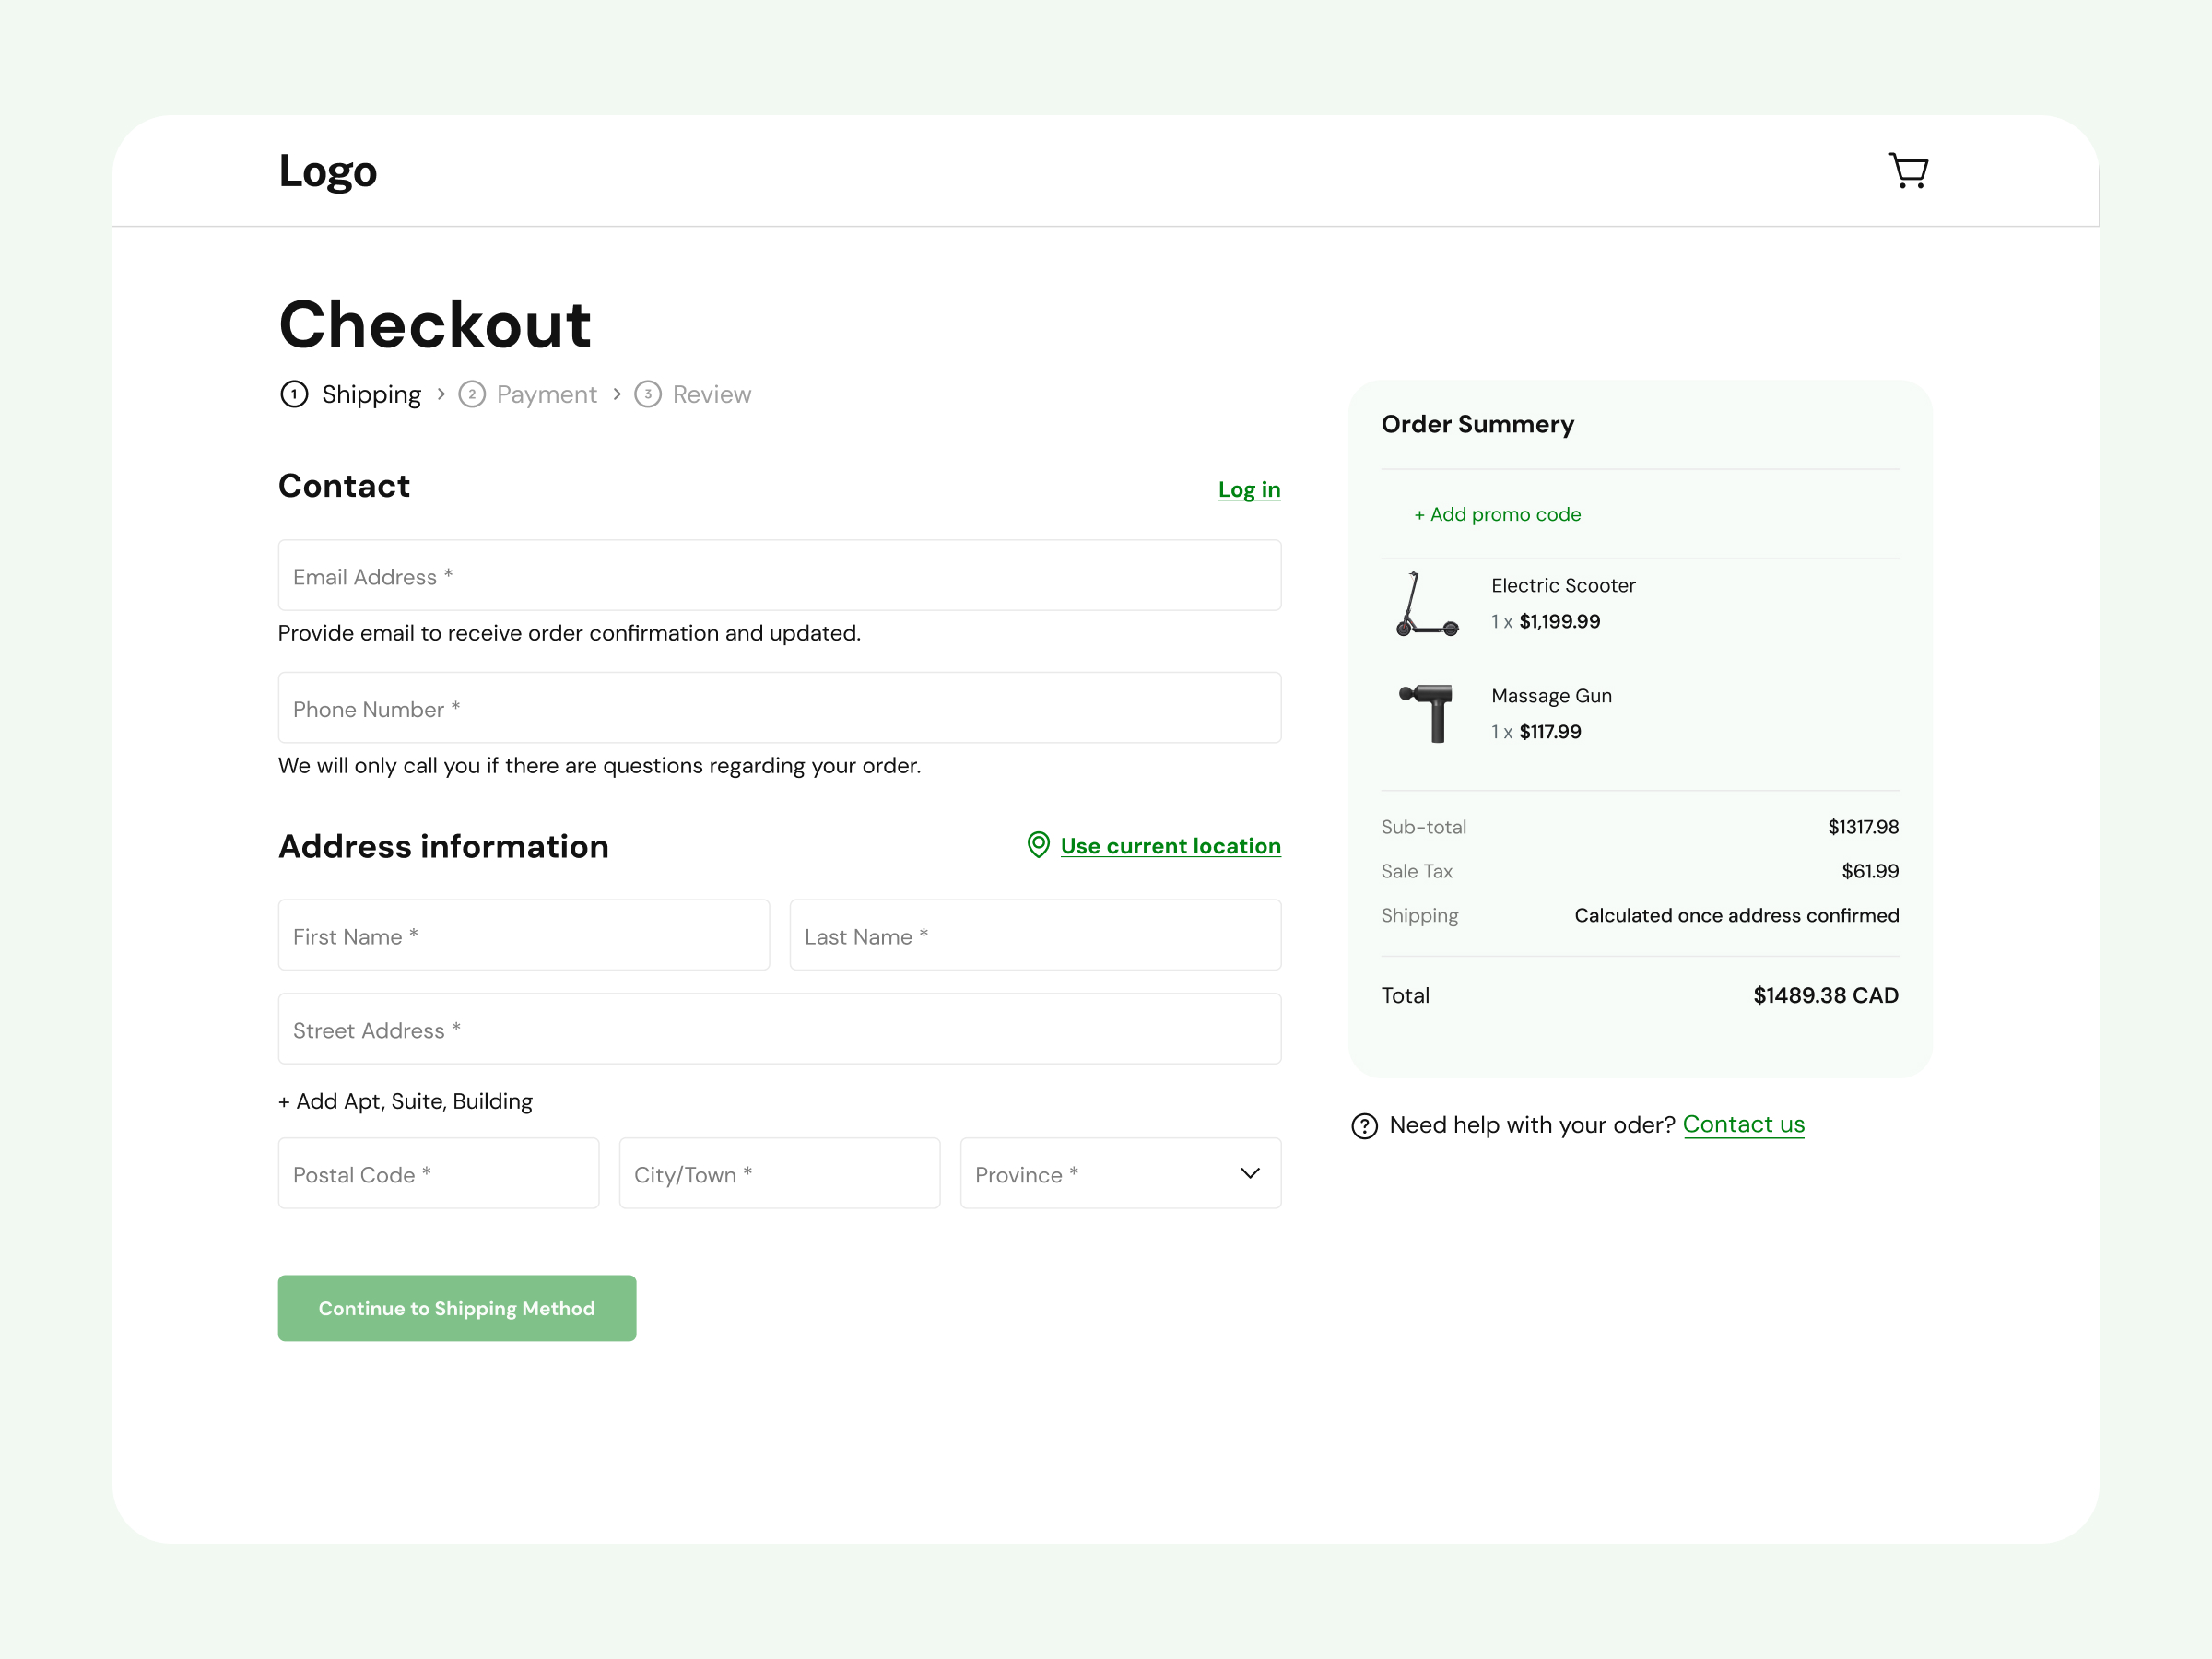Click the Electric Scooter product image
Image resolution: width=2212 pixels, height=1659 pixels.
1427,604
